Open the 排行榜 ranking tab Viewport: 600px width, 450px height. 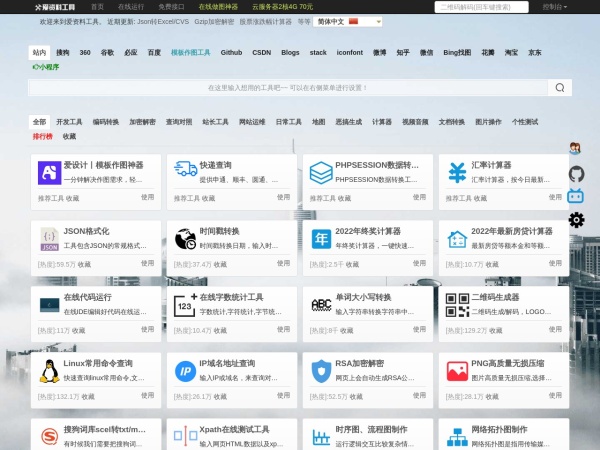(43, 136)
